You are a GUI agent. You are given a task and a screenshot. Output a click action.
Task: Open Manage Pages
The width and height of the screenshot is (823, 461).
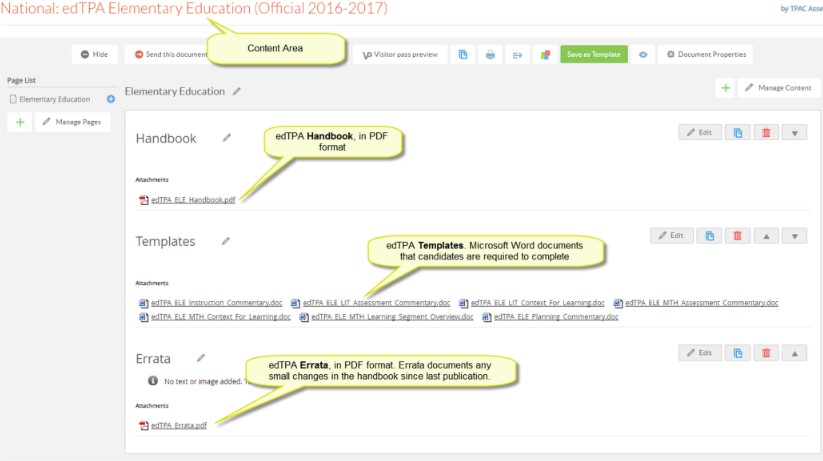(x=72, y=122)
